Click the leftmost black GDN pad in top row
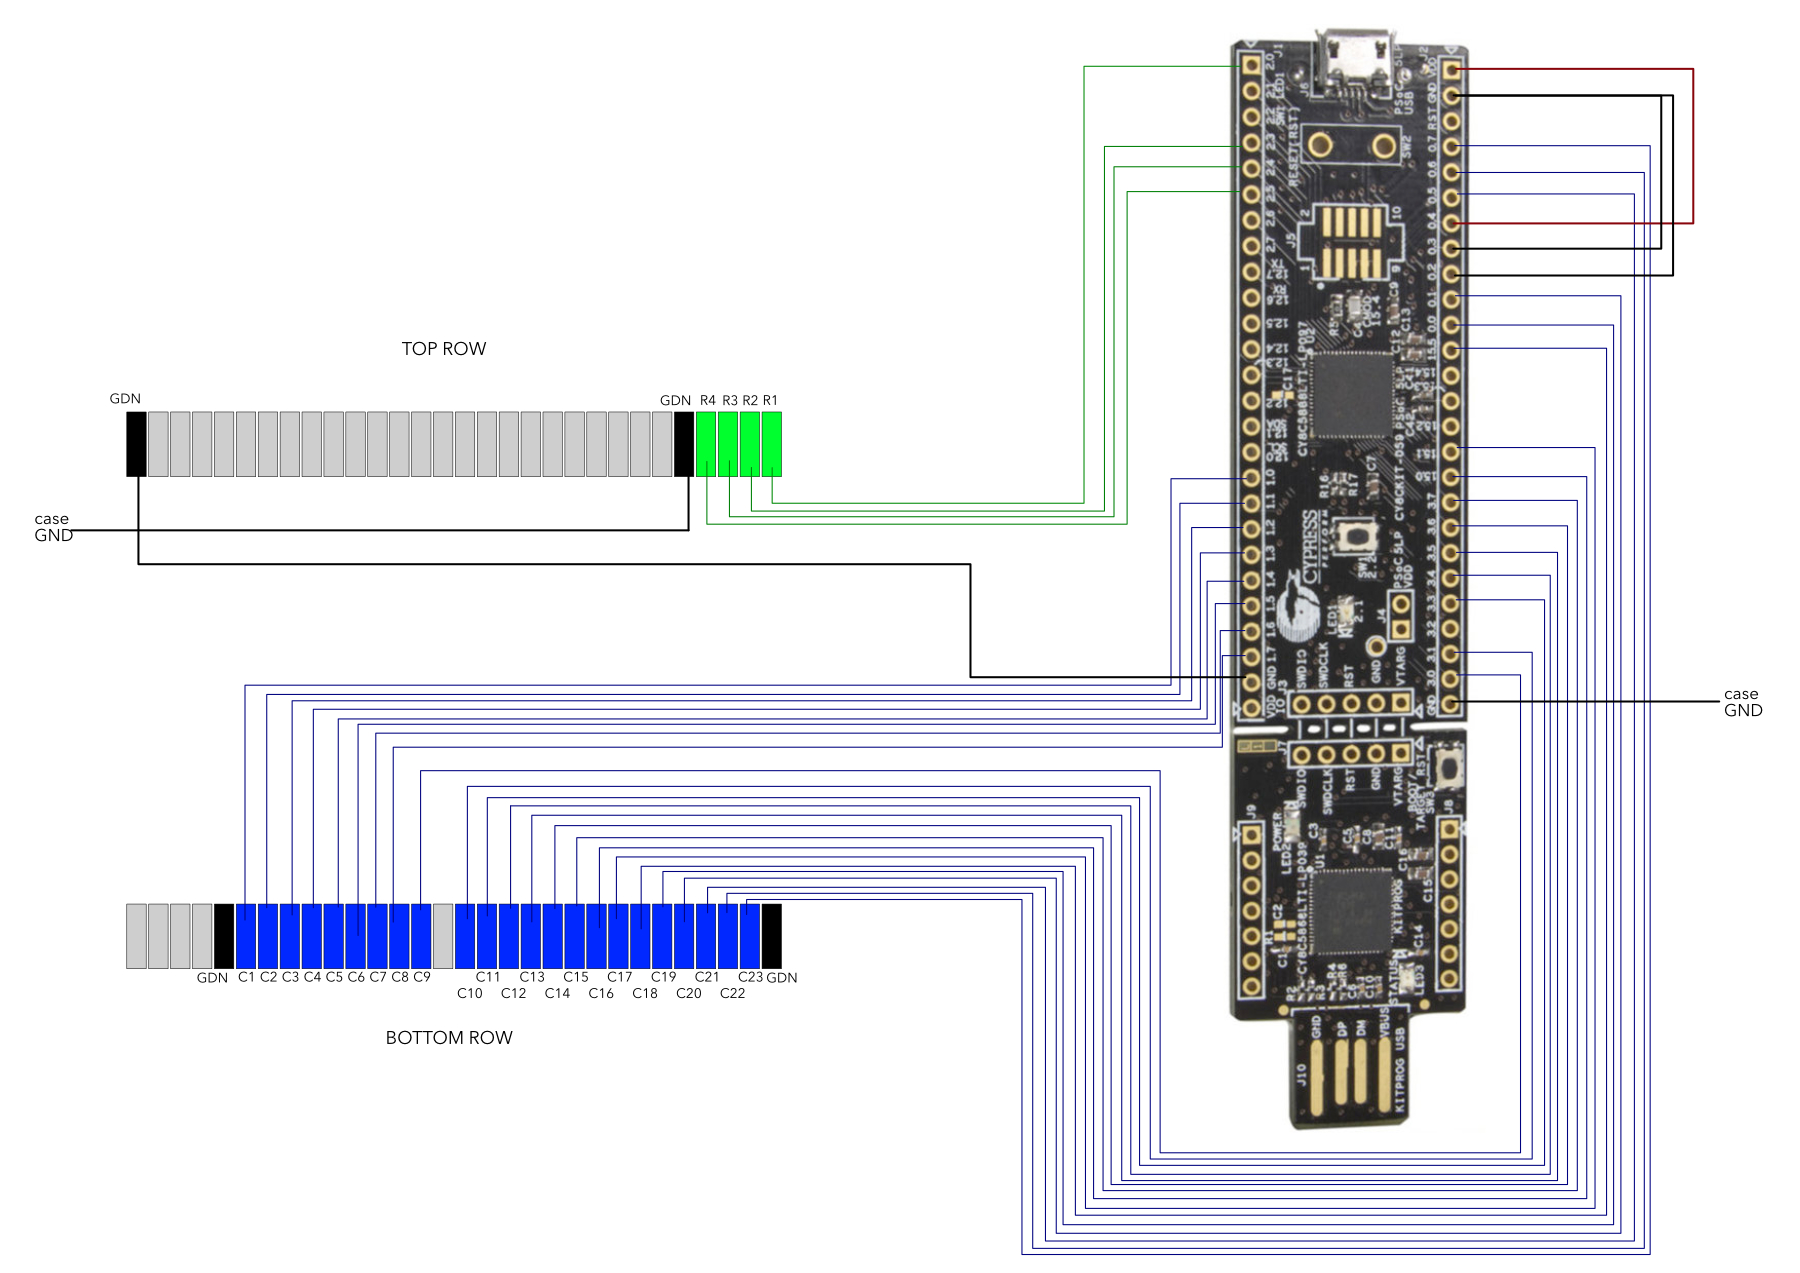Image resolution: width=1800 pixels, height=1273 pixels. [x=136, y=443]
